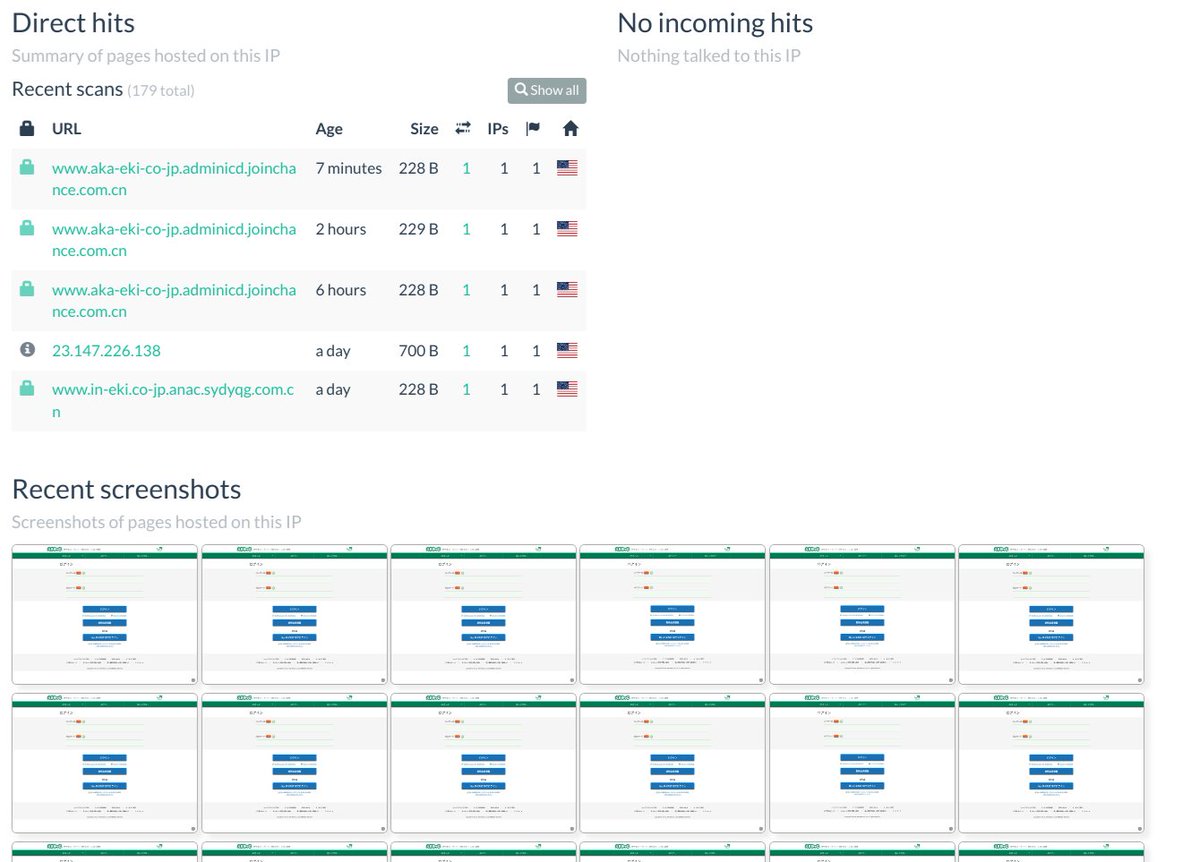Screen dimensions: 1200x862
Task: Click the green request count in the 700 B row
Action: tap(466, 351)
